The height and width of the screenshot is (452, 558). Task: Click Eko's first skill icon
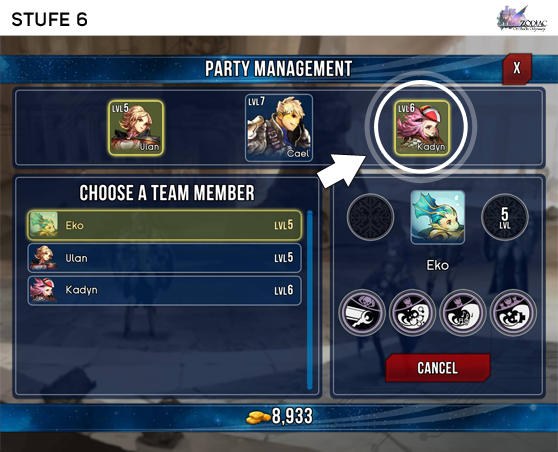362,313
